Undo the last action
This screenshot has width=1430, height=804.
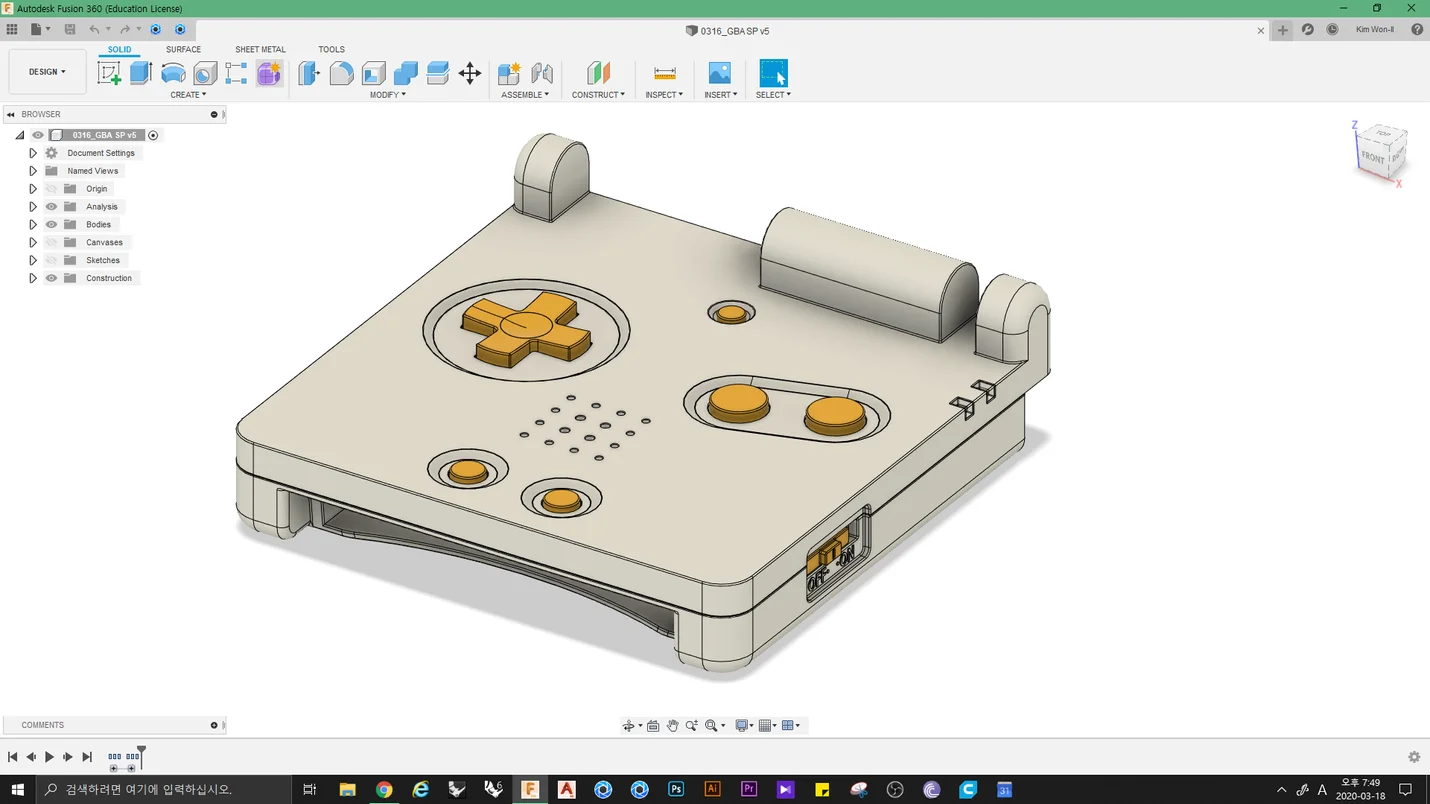point(94,30)
